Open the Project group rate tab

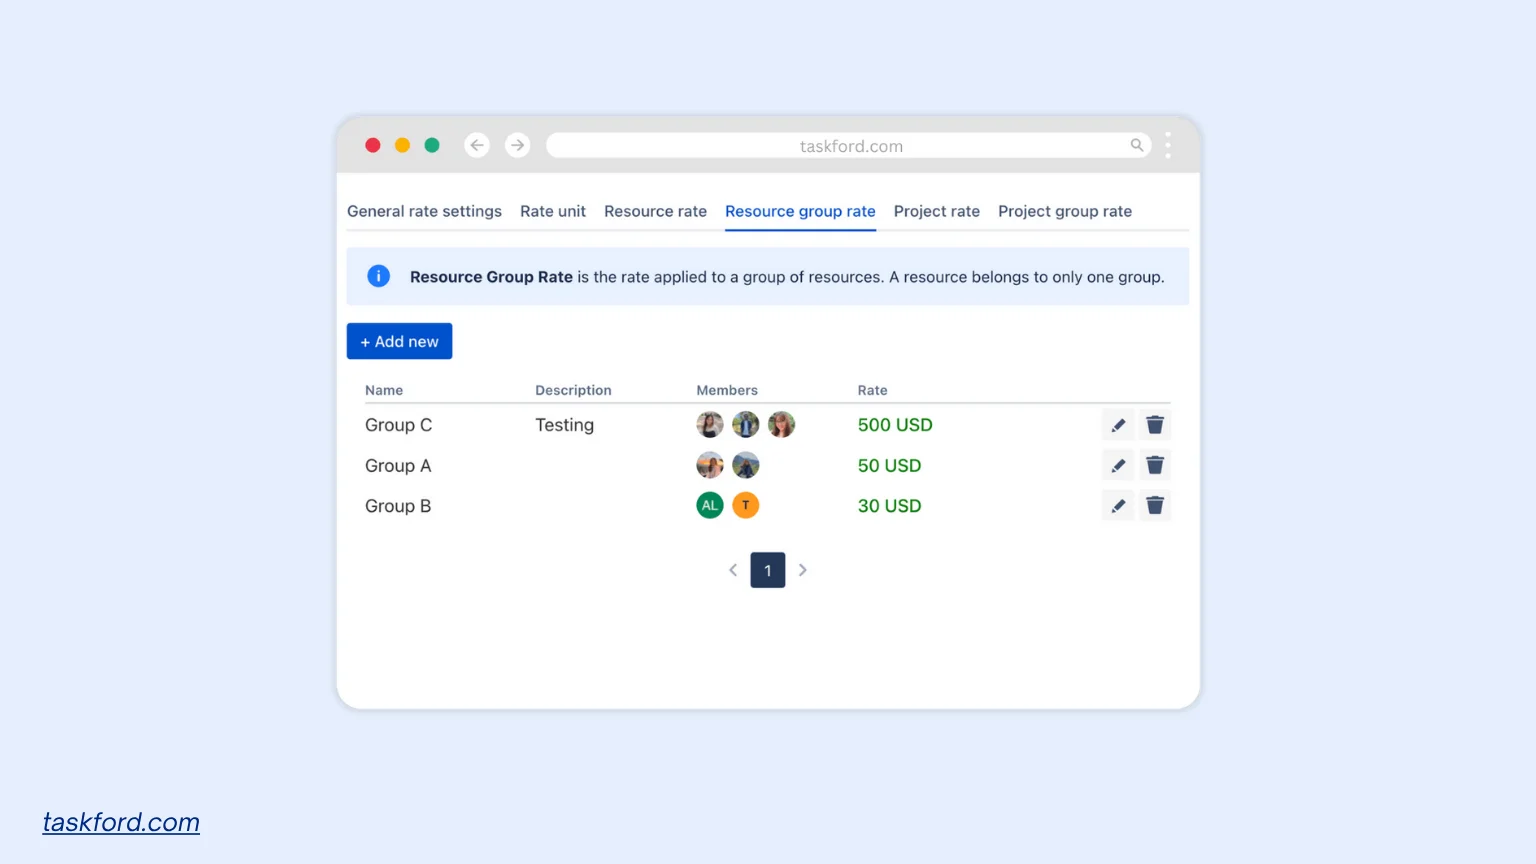(x=1065, y=211)
